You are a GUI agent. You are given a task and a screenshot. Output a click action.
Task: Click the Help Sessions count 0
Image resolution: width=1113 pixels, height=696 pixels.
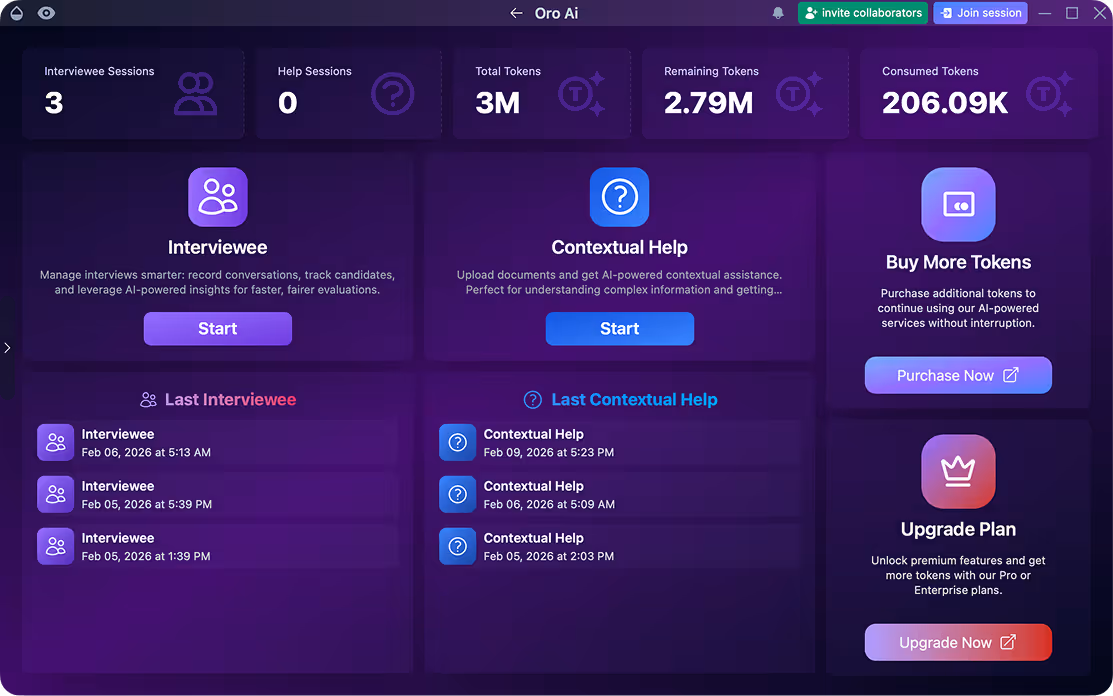coord(287,104)
